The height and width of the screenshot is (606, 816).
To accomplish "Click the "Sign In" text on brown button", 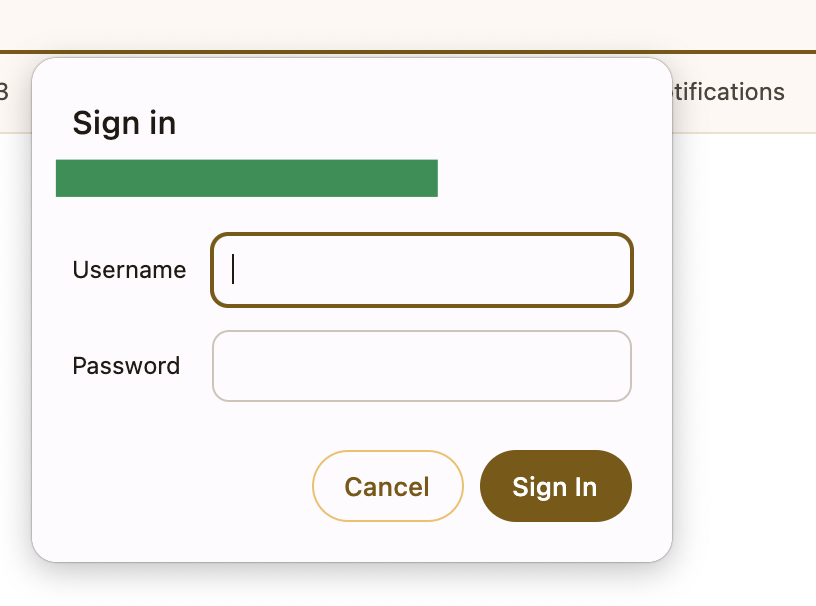I will pos(555,487).
